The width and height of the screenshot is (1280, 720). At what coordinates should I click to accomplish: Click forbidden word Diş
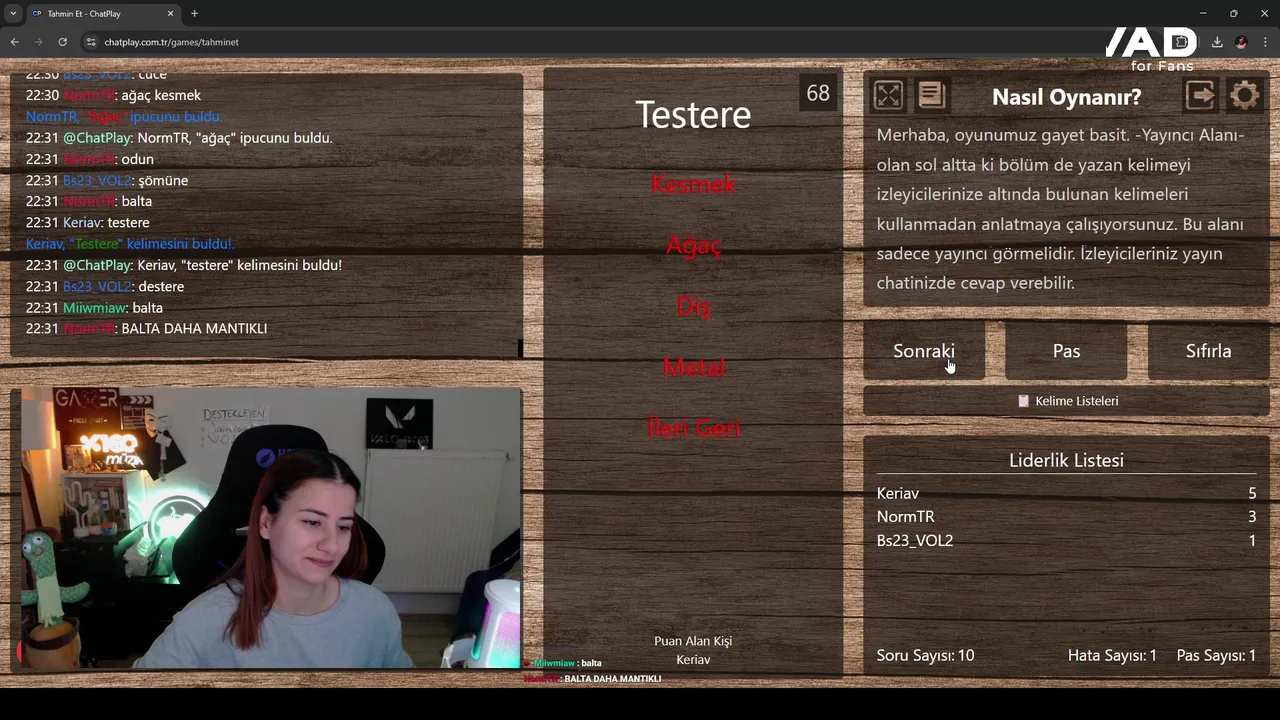pyautogui.click(x=693, y=307)
